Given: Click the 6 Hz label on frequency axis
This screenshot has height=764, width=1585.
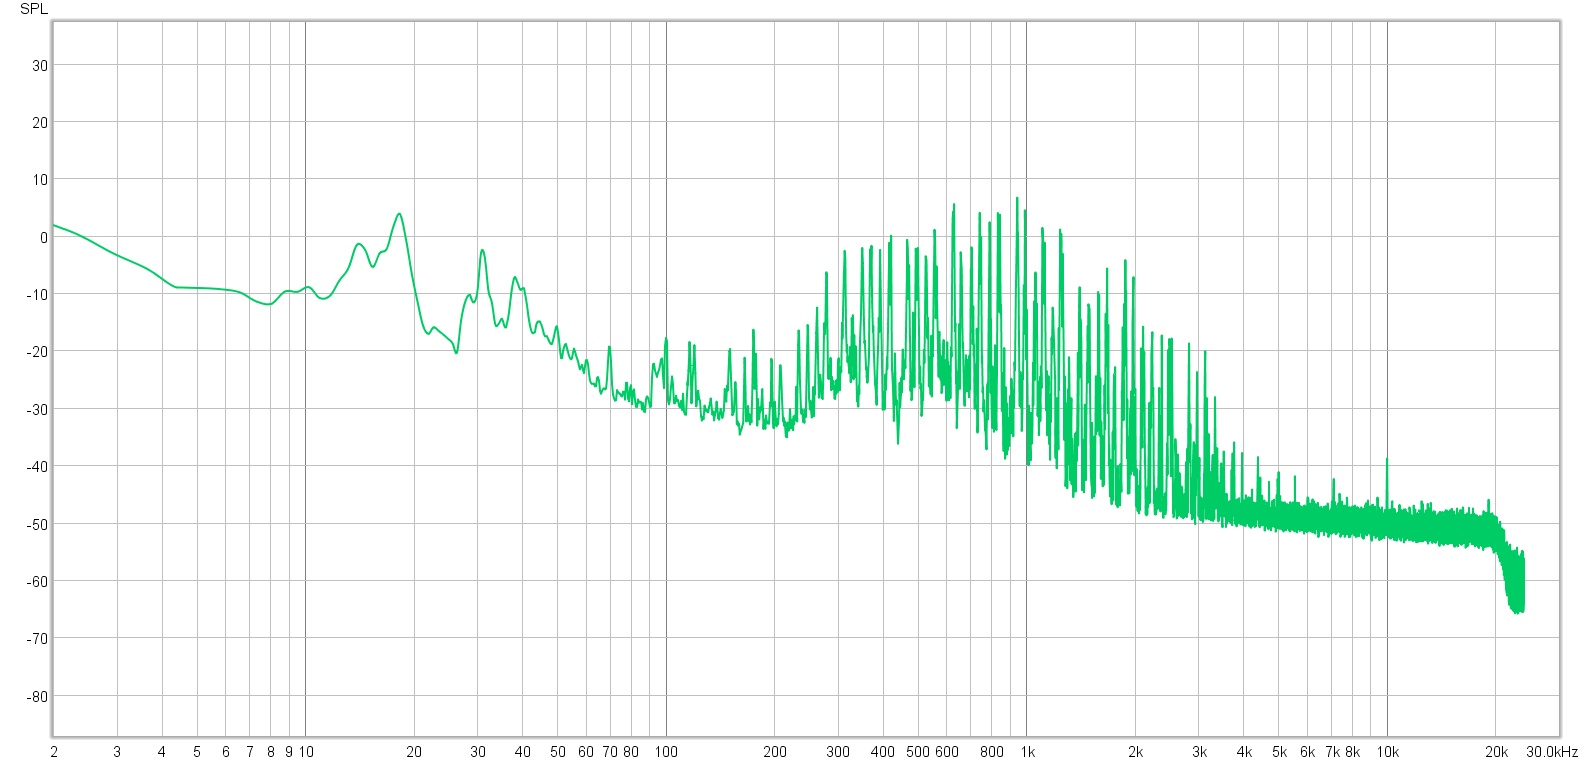Looking at the screenshot, I should pos(226,752).
